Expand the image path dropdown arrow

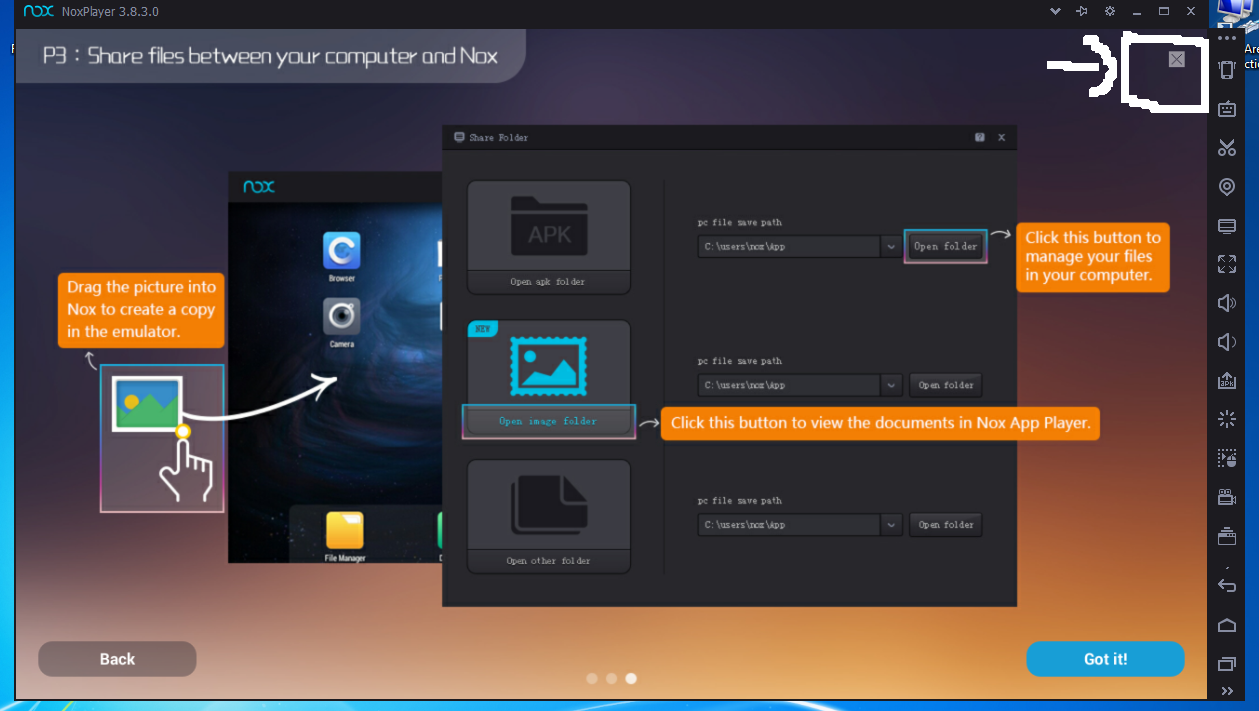(x=891, y=385)
